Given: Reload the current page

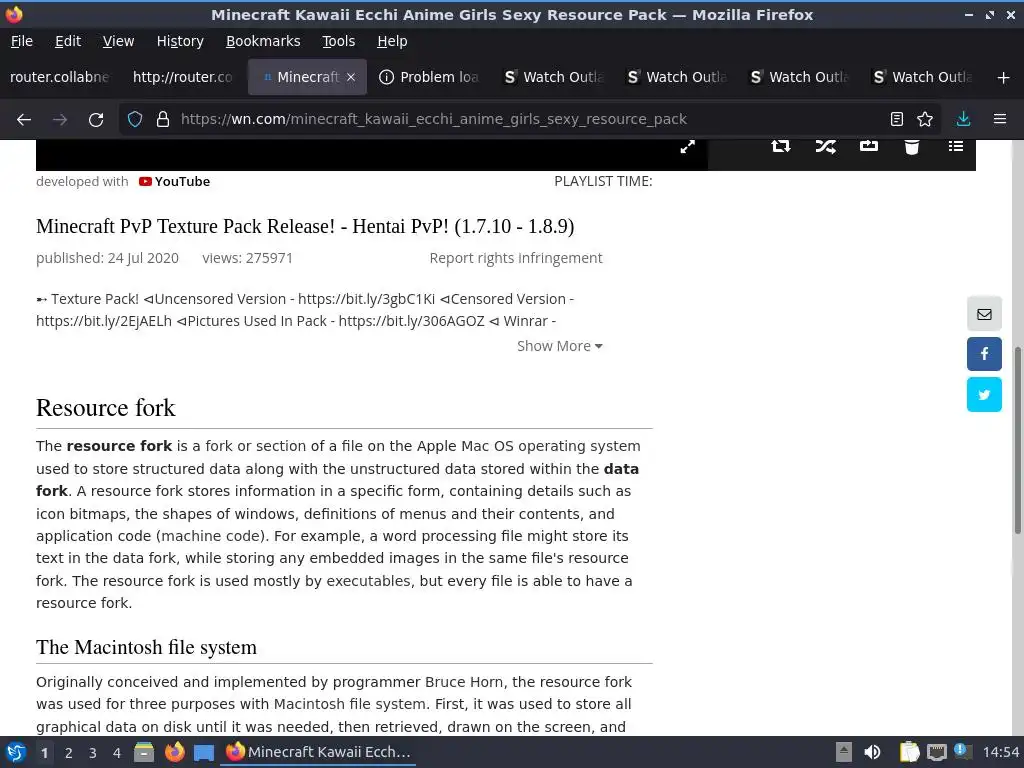Looking at the screenshot, I should (x=96, y=120).
